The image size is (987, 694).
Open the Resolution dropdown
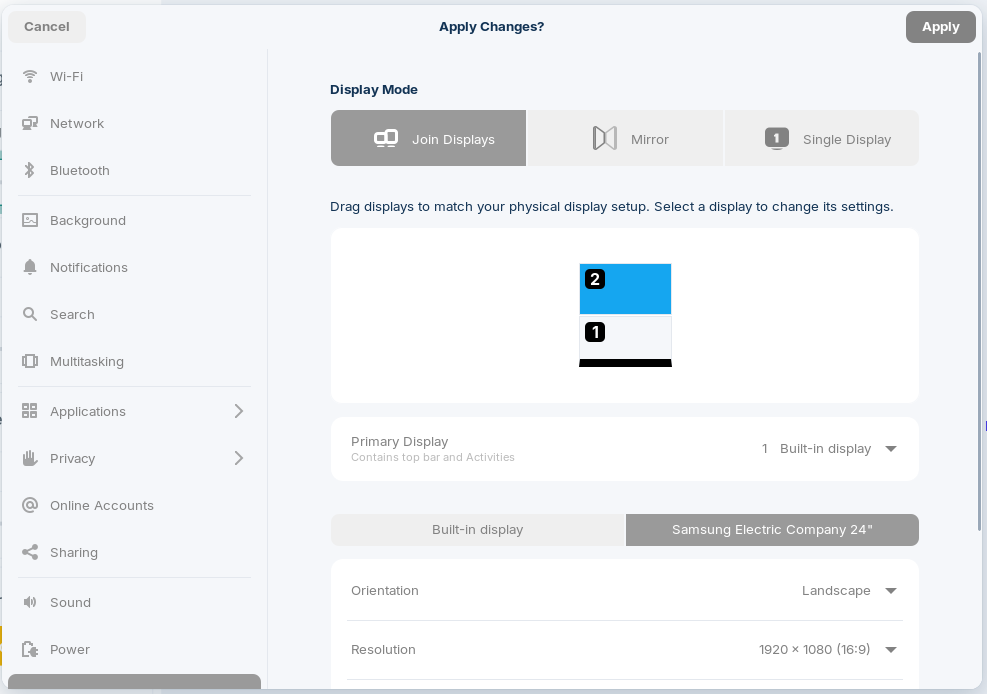tap(827, 649)
